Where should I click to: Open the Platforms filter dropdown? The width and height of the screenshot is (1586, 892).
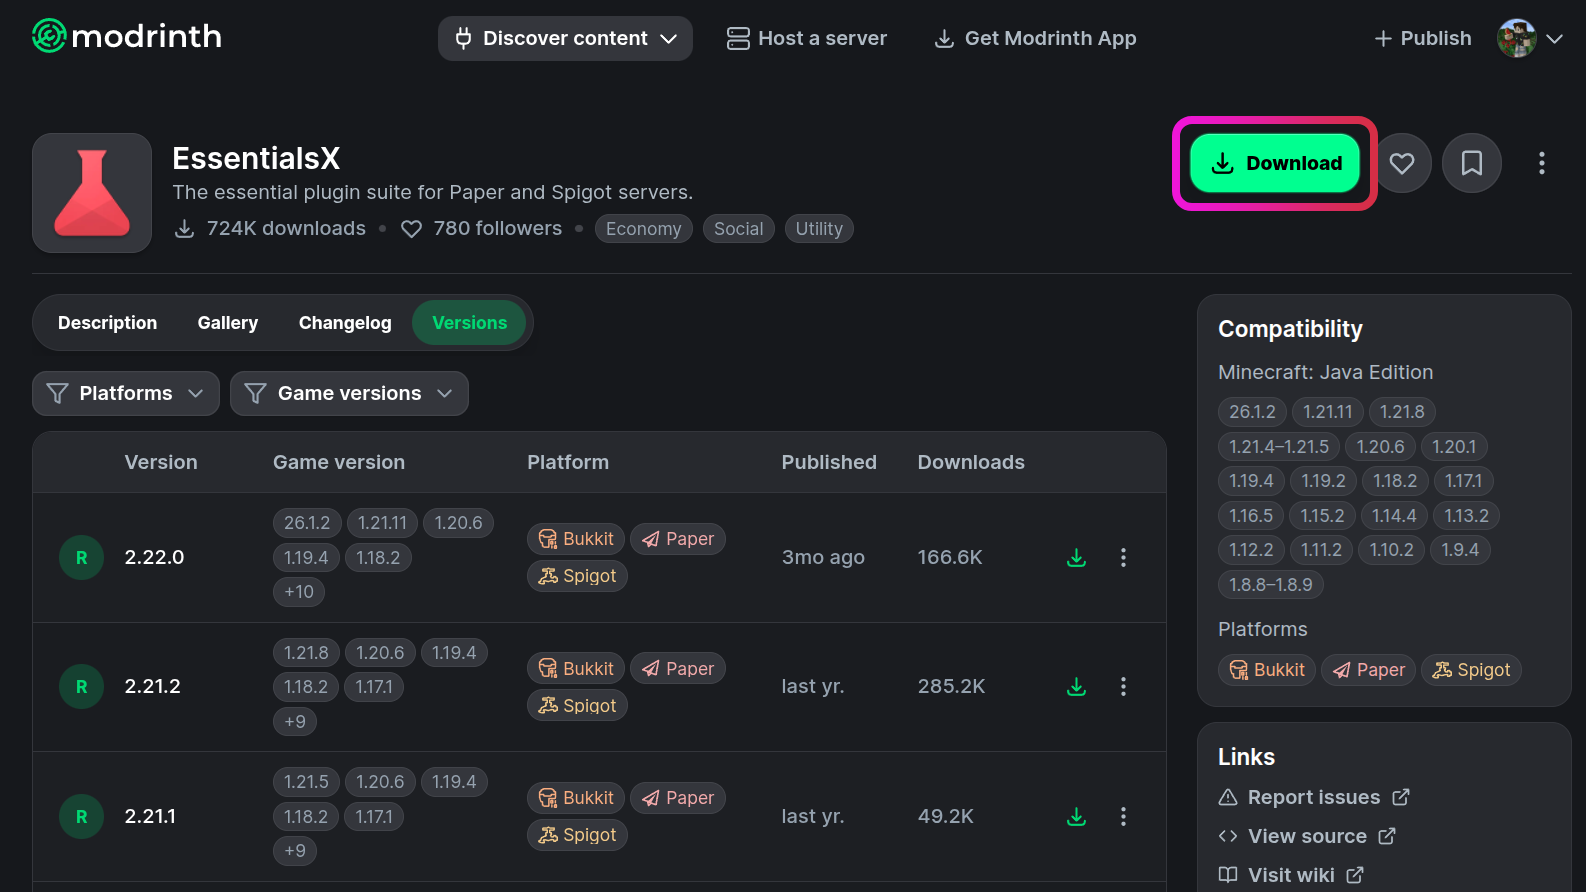(x=125, y=393)
